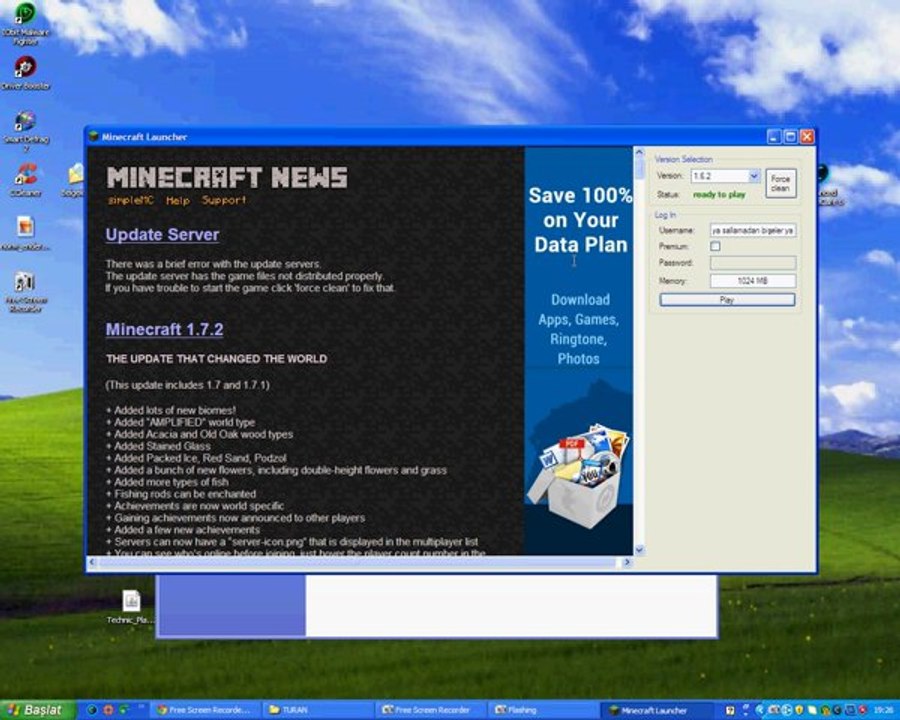900x720 pixels.
Task: Click the disabled Password field
Action: click(x=753, y=263)
